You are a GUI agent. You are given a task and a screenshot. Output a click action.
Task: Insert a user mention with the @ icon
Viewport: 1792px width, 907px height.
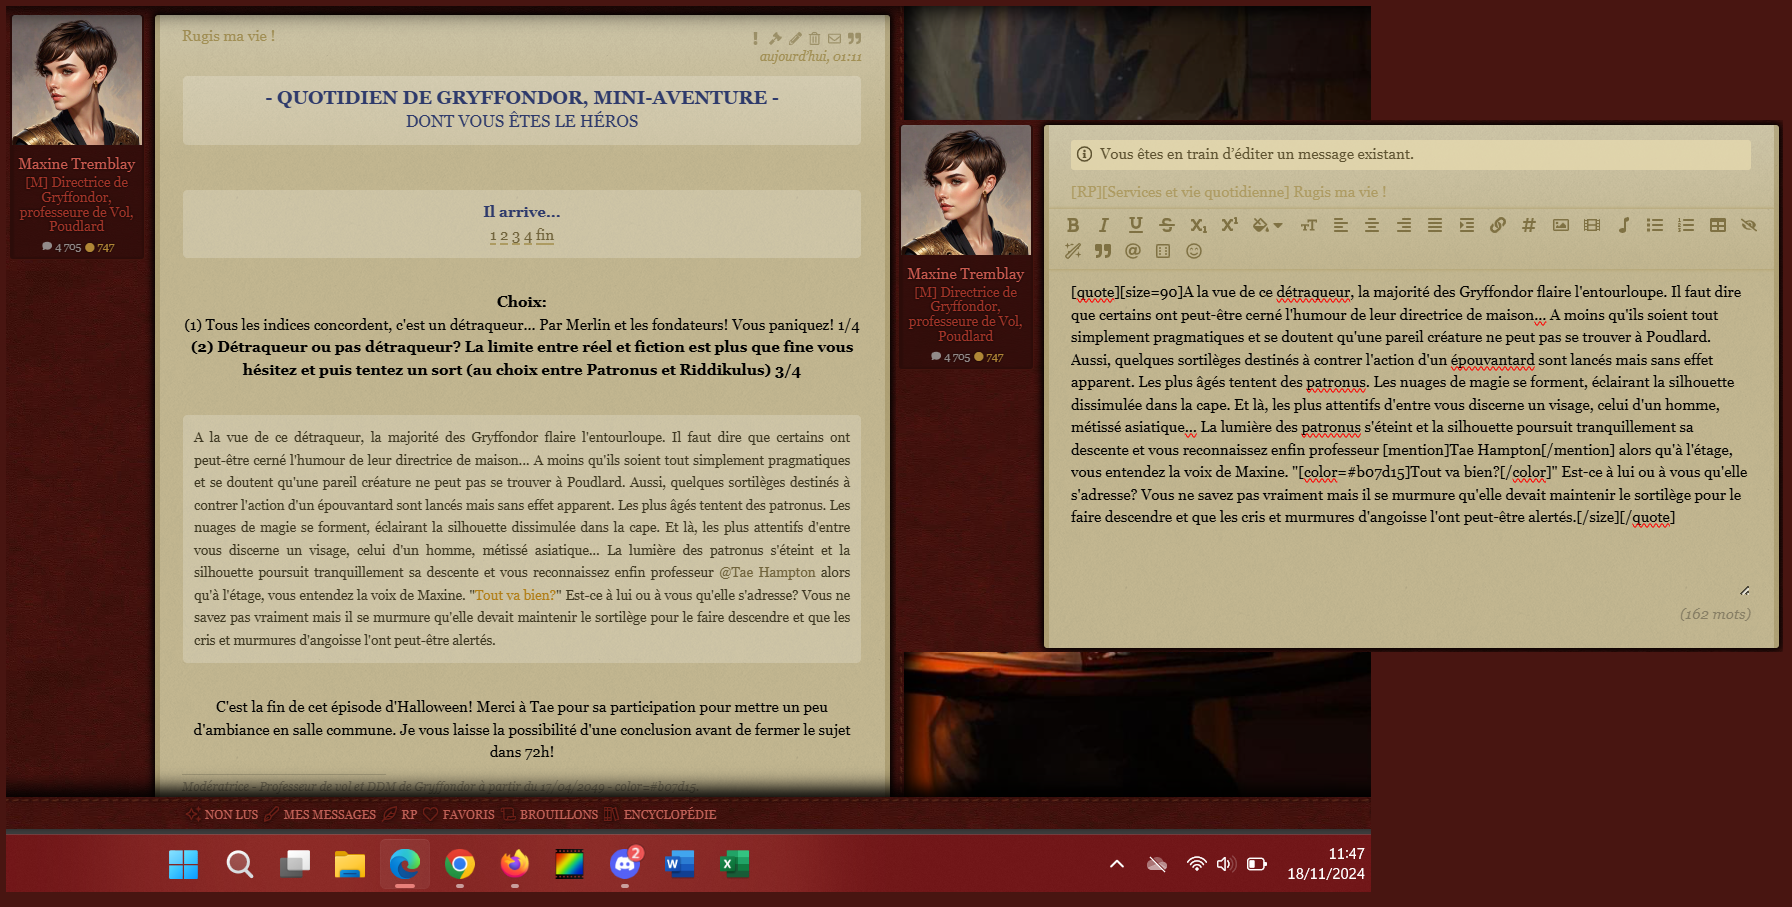click(1133, 251)
